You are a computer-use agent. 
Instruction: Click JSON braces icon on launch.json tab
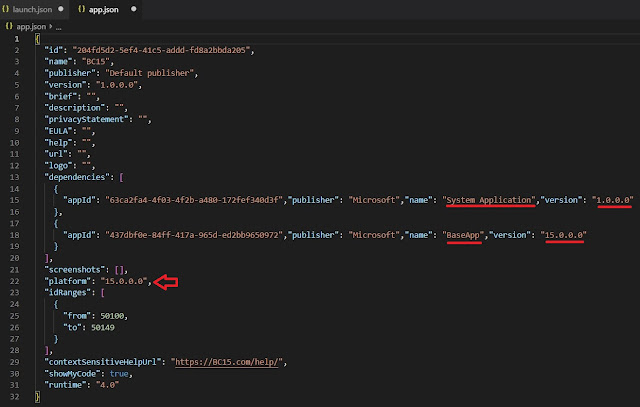(6, 9)
